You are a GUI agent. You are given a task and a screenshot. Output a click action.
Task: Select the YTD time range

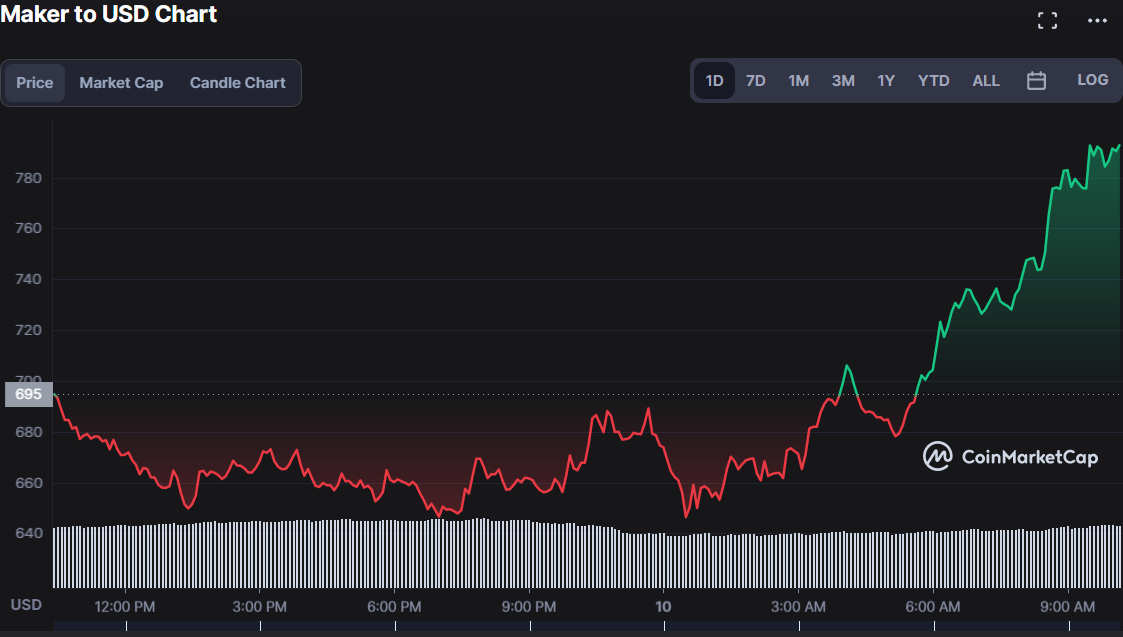(x=933, y=81)
